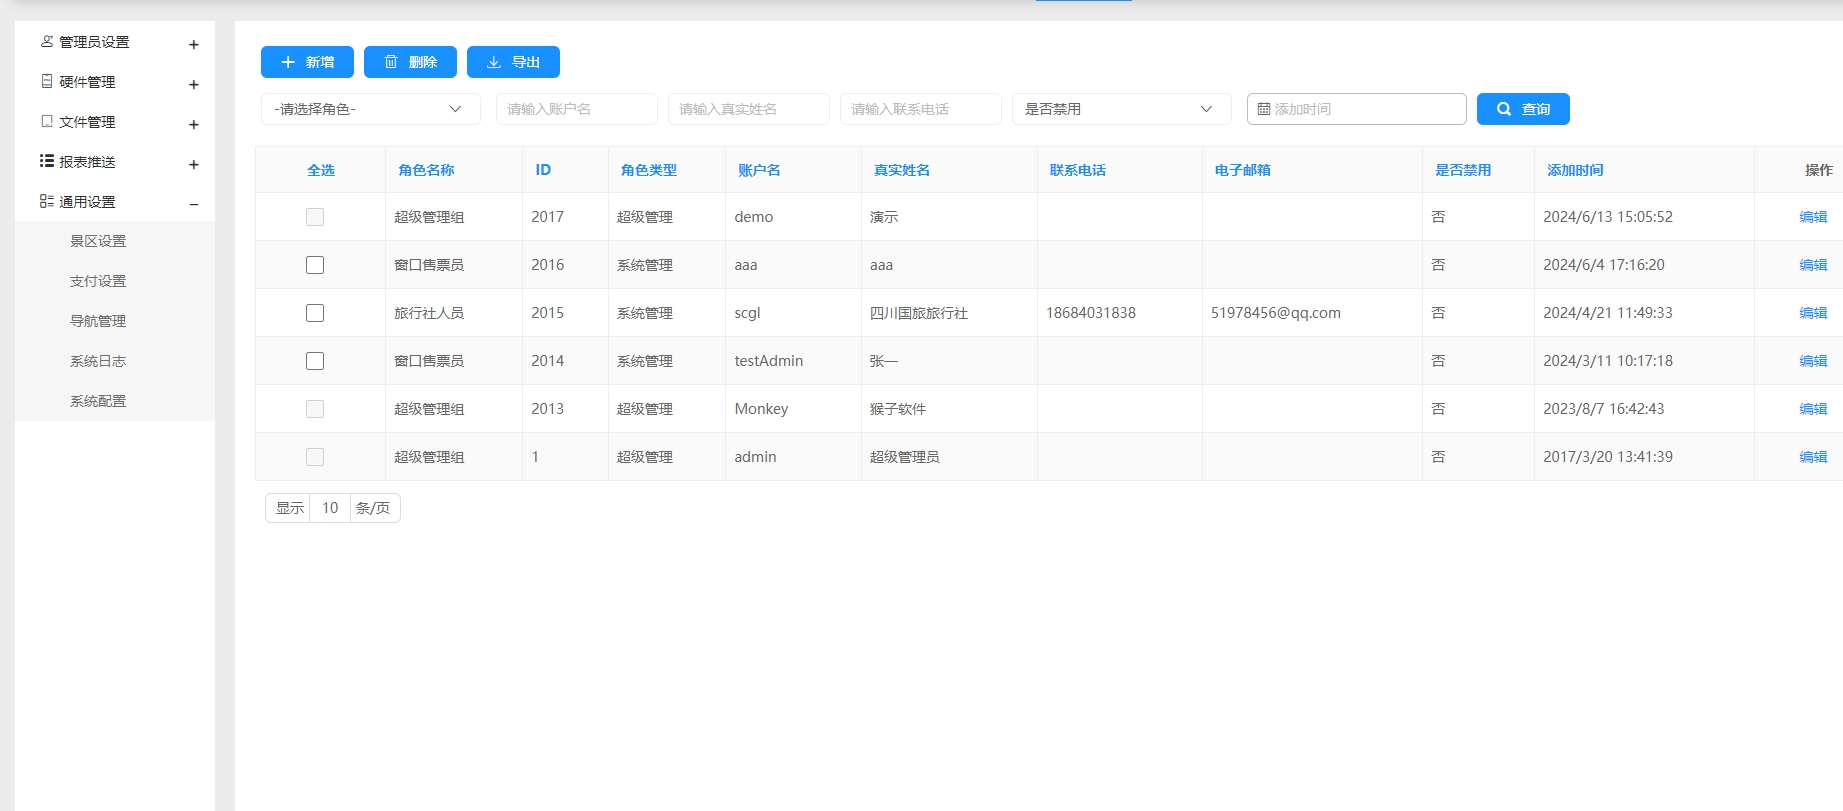Expand 硬件管理 with its plus sign
Image resolution: width=1843 pixels, height=811 pixels.
(x=194, y=85)
